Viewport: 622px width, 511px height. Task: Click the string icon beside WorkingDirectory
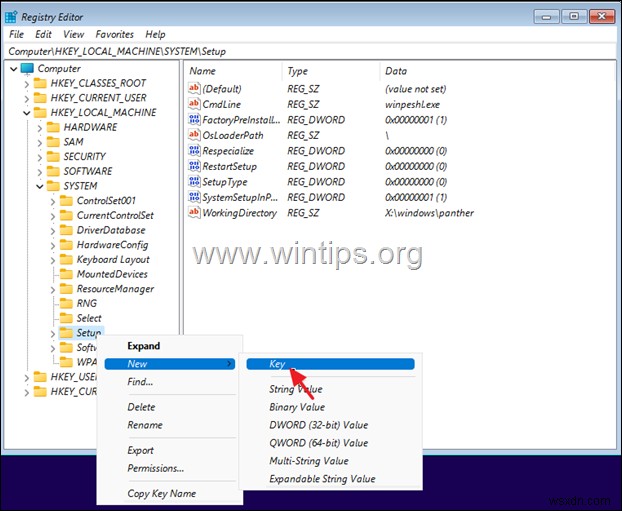(194, 213)
